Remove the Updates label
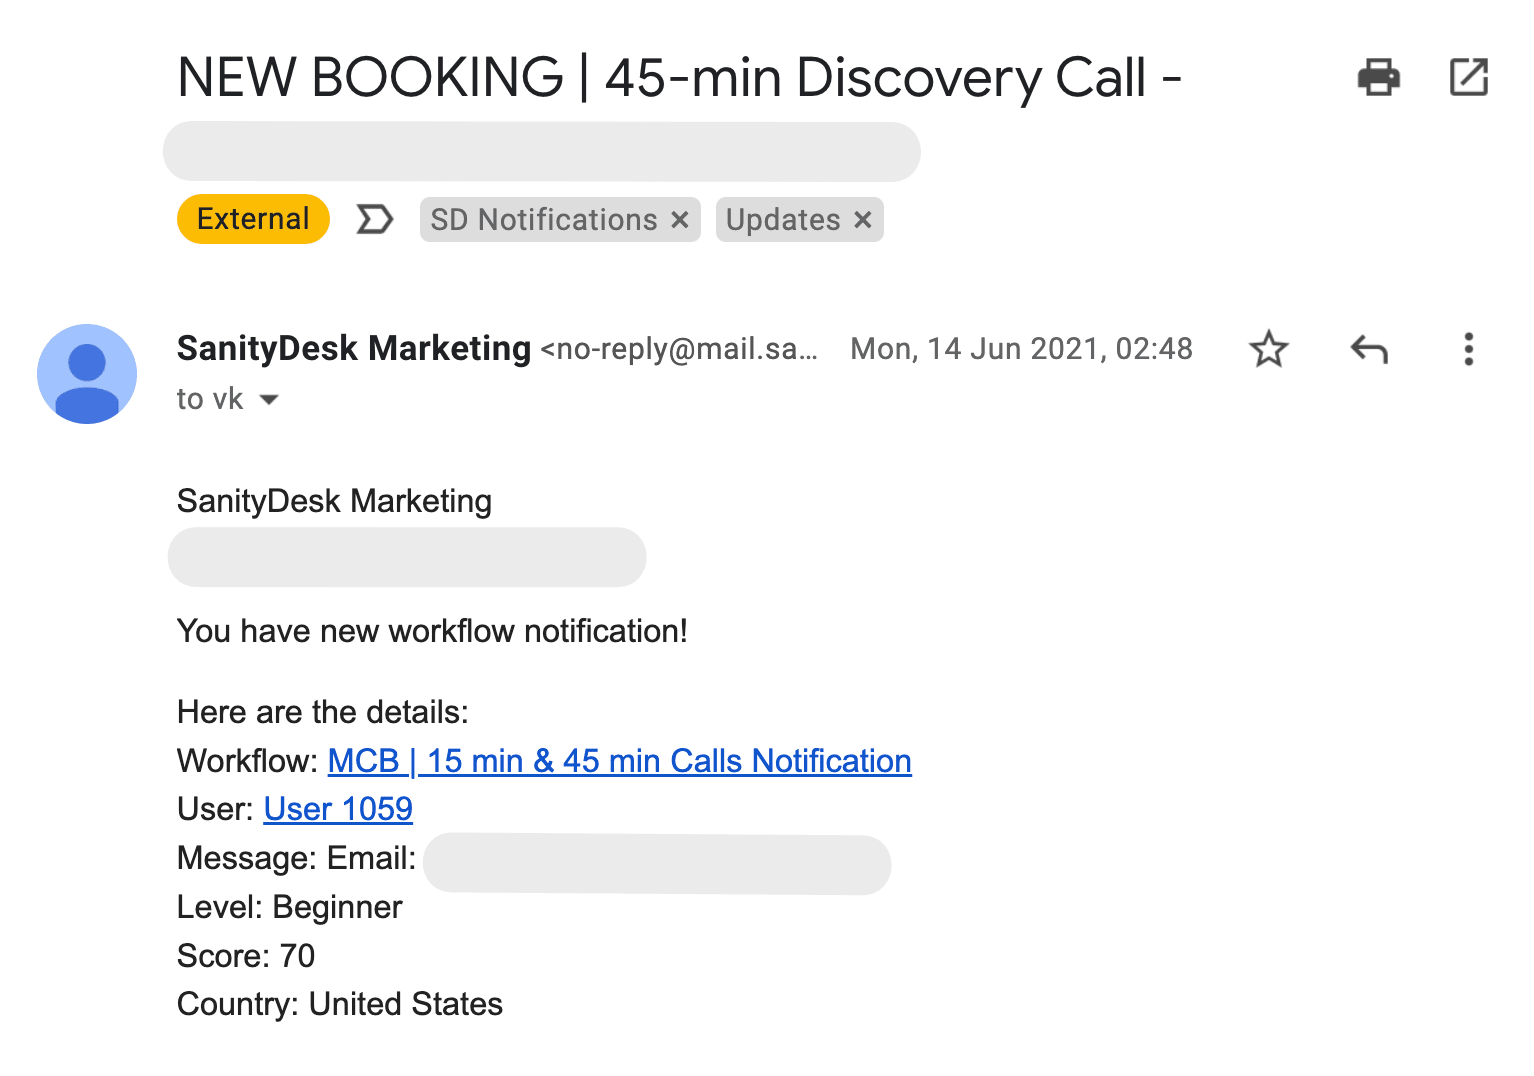The height and width of the screenshot is (1076, 1534). click(x=863, y=220)
